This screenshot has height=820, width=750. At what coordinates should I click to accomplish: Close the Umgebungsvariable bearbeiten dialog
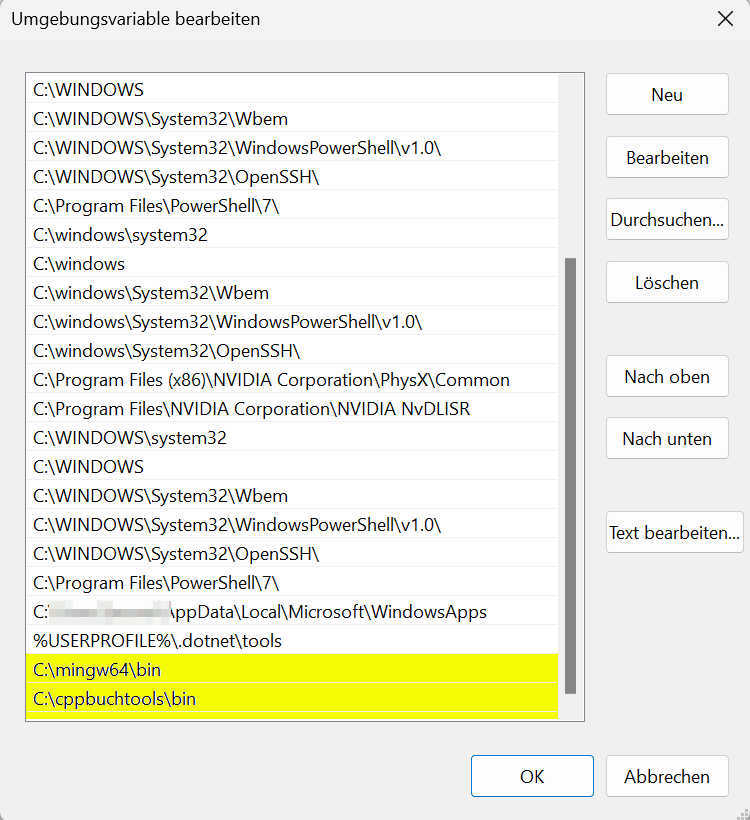pyautogui.click(x=725, y=18)
